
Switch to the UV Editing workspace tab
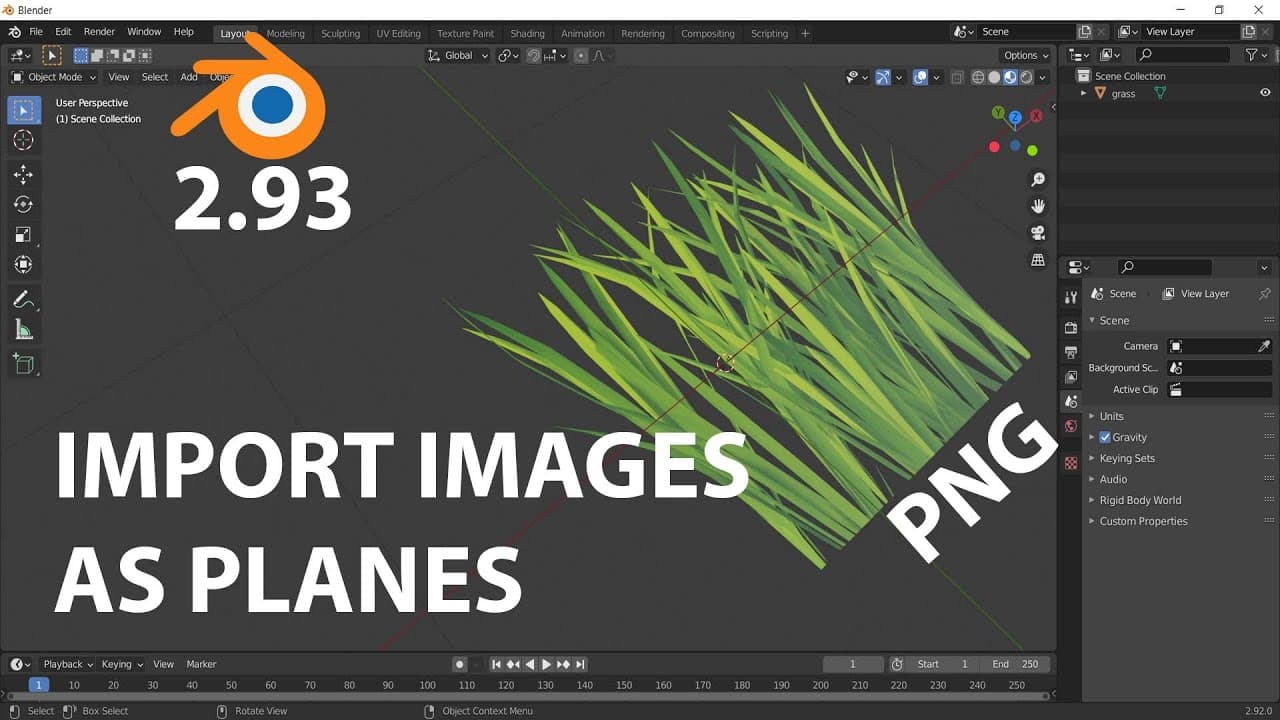coord(398,33)
